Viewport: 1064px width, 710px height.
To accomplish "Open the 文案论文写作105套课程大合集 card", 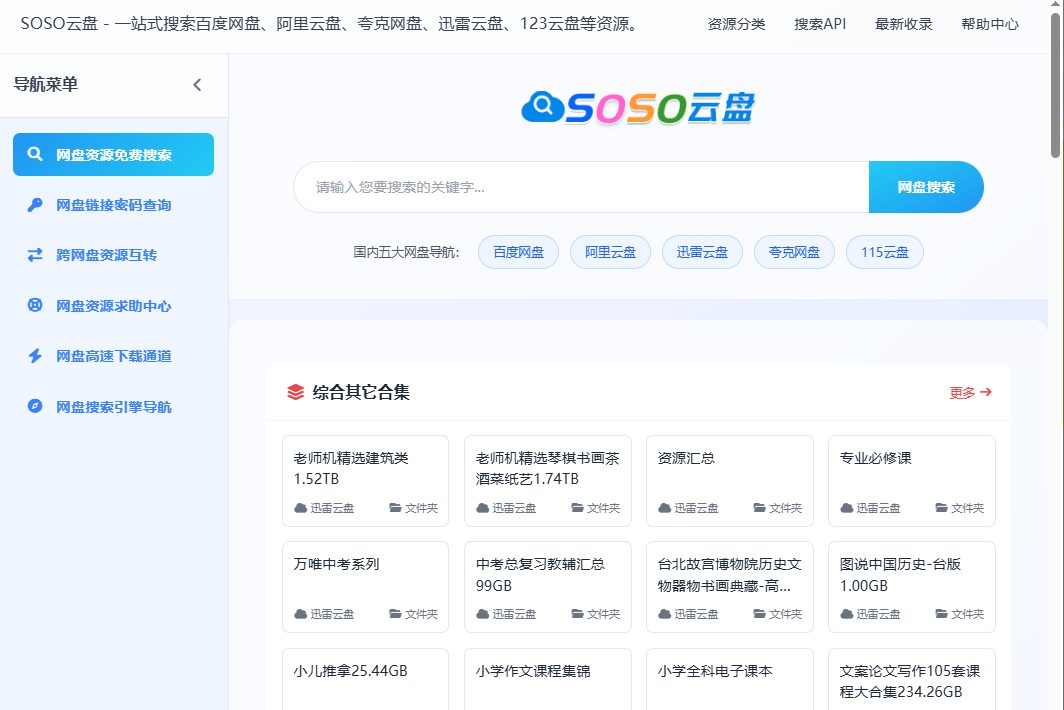I will [911, 679].
